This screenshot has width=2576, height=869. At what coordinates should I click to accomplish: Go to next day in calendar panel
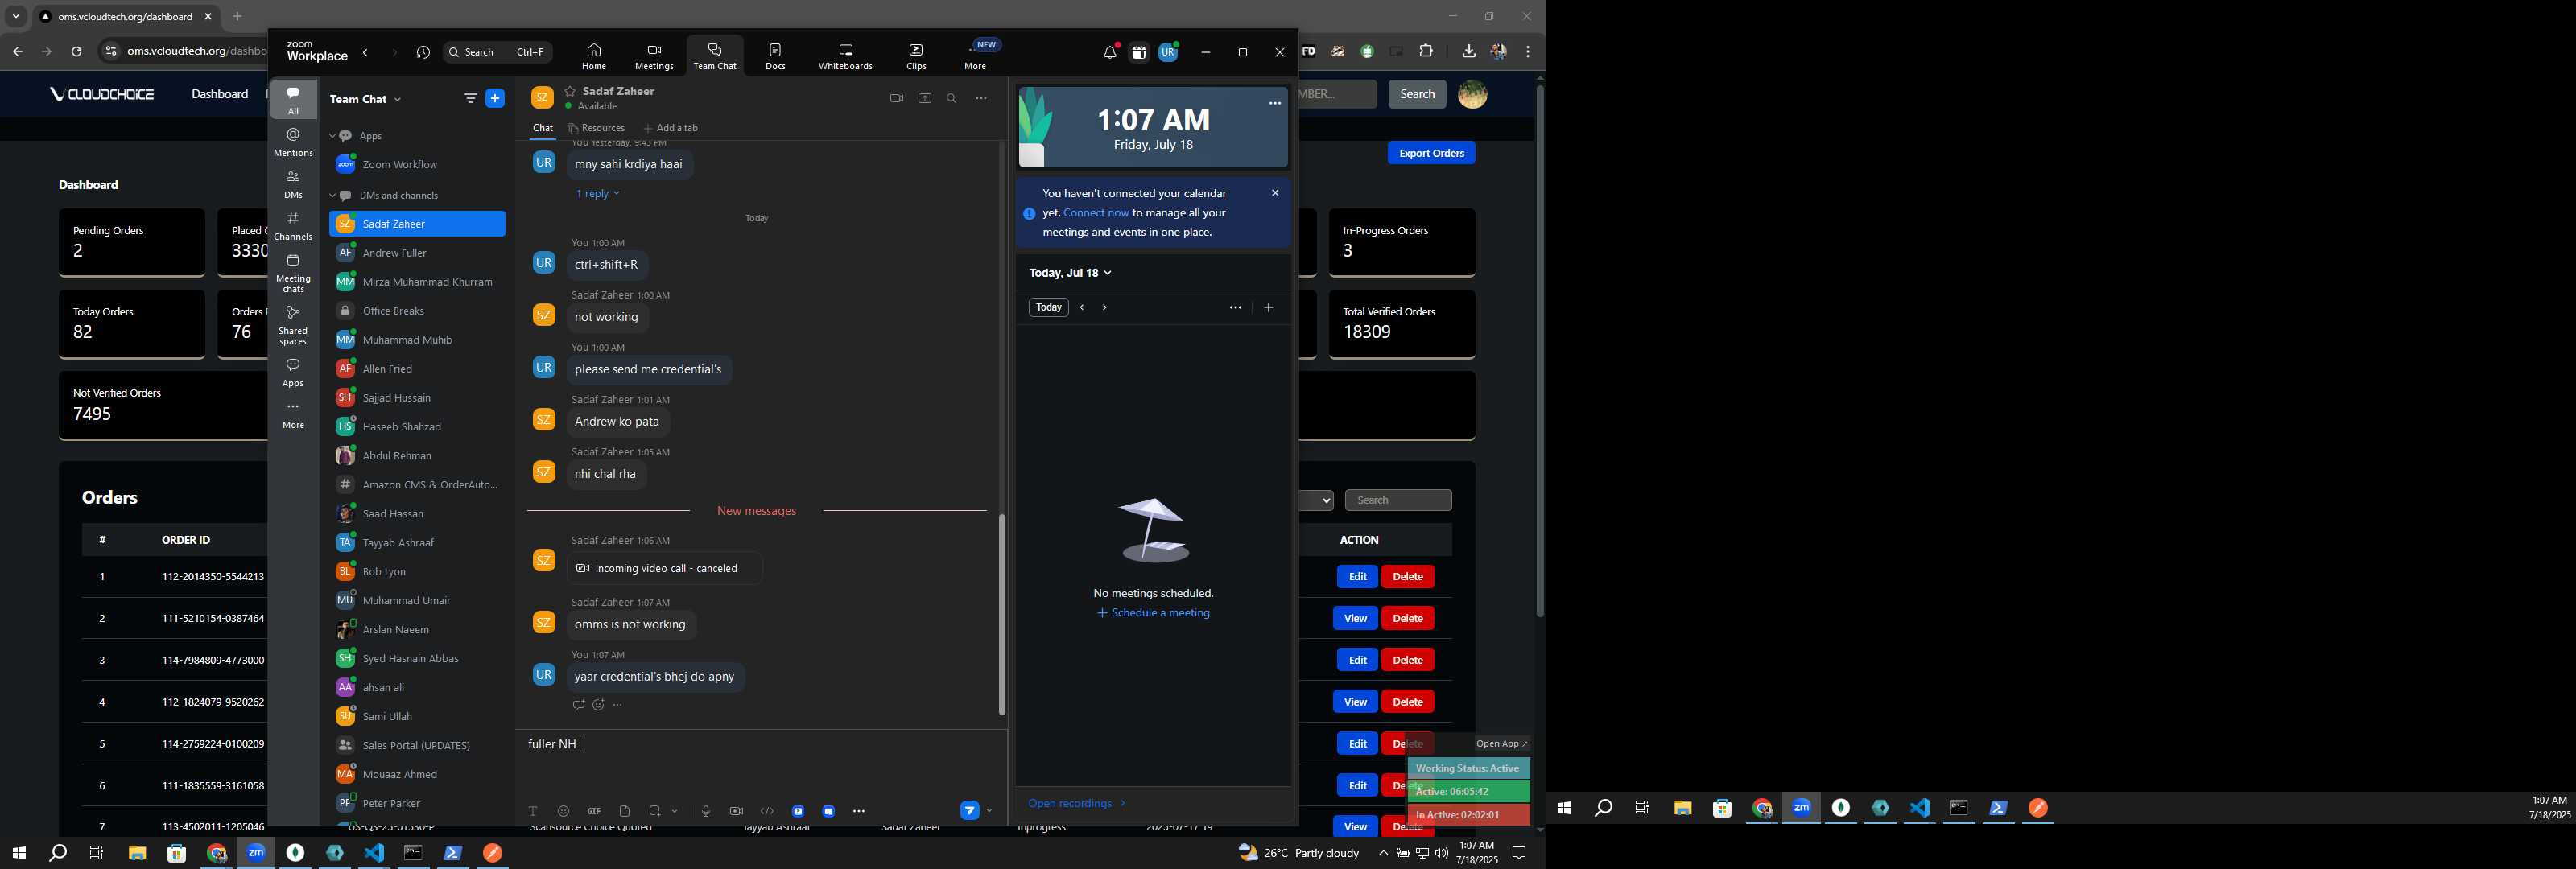tap(1105, 307)
